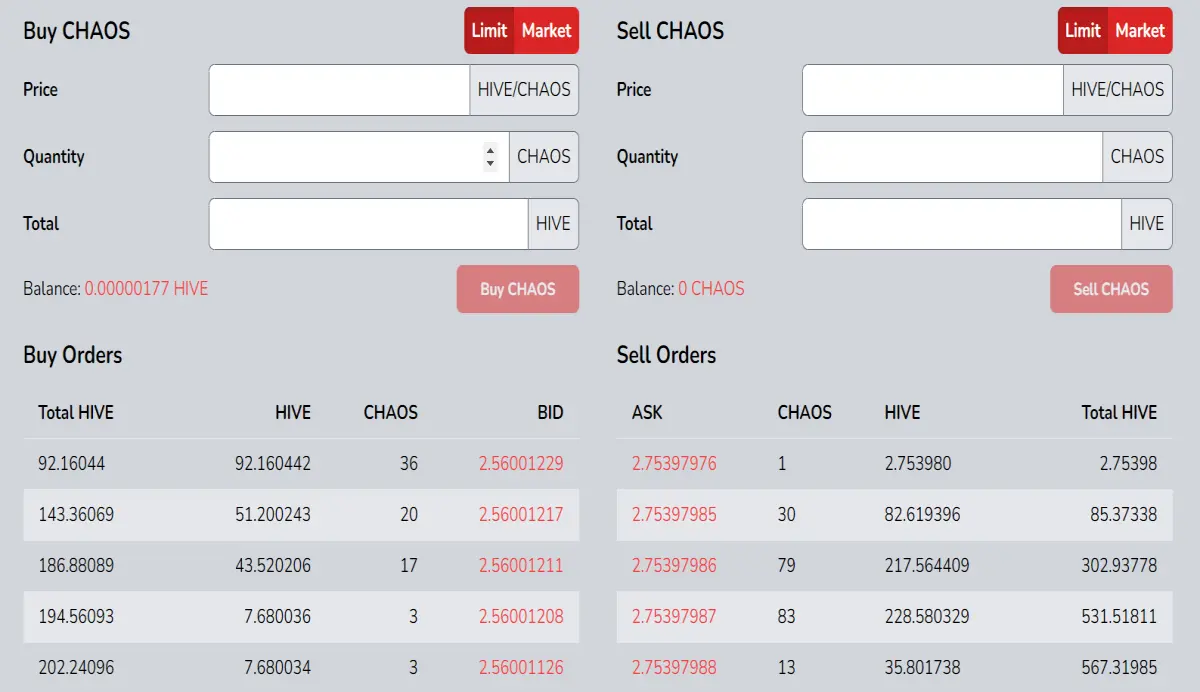
Task: Increase buy Quantity with the up arrow
Action: pyautogui.click(x=490, y=150)
